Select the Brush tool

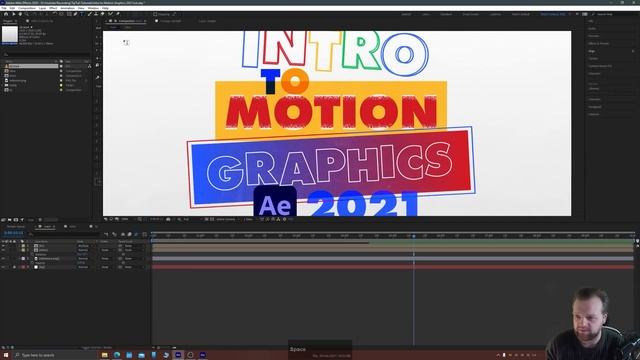[89, 14]
